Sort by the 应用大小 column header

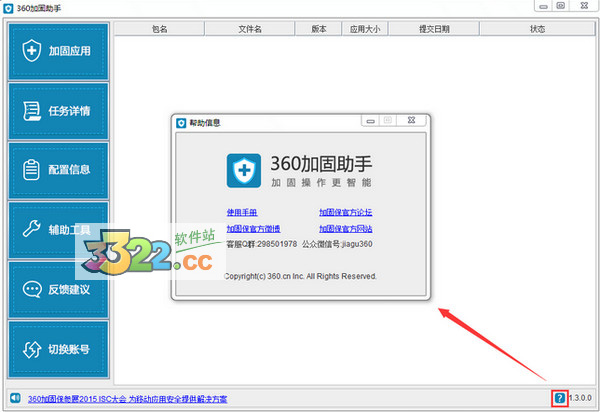click(365, 29)
